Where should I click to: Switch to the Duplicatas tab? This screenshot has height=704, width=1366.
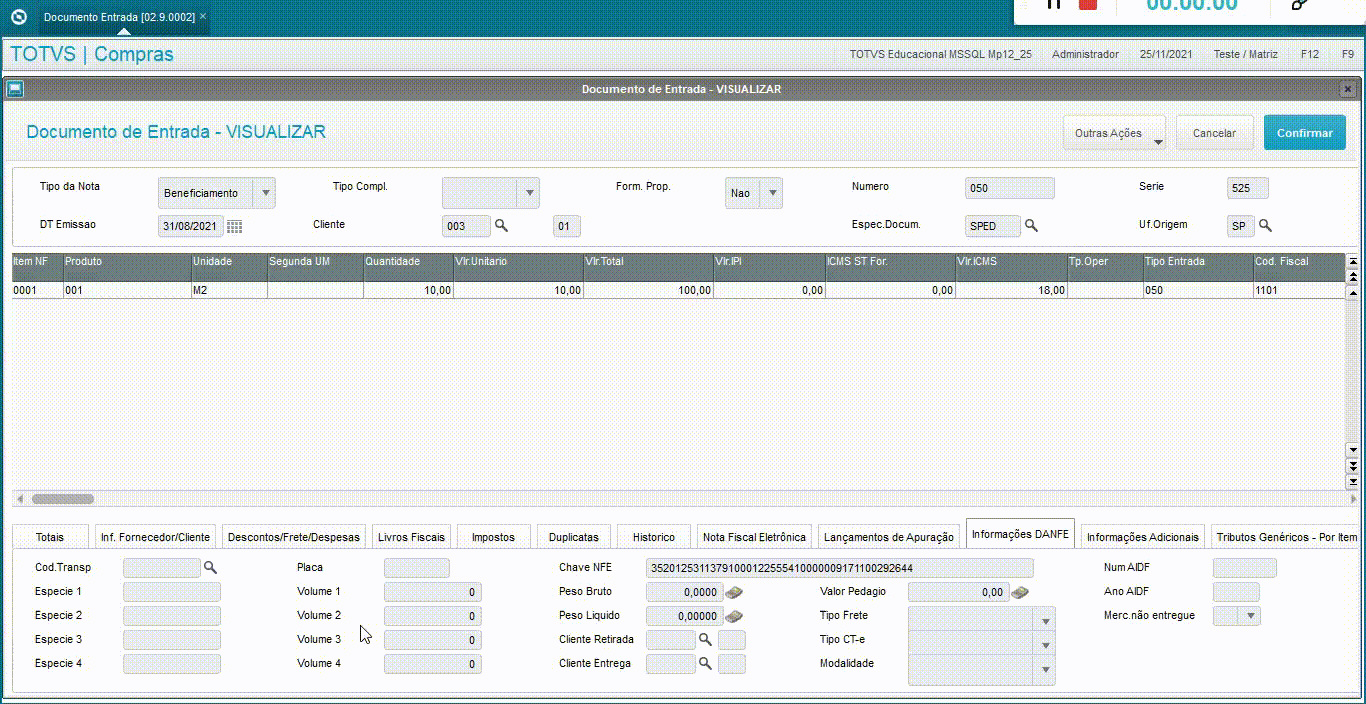pos(574,537)
